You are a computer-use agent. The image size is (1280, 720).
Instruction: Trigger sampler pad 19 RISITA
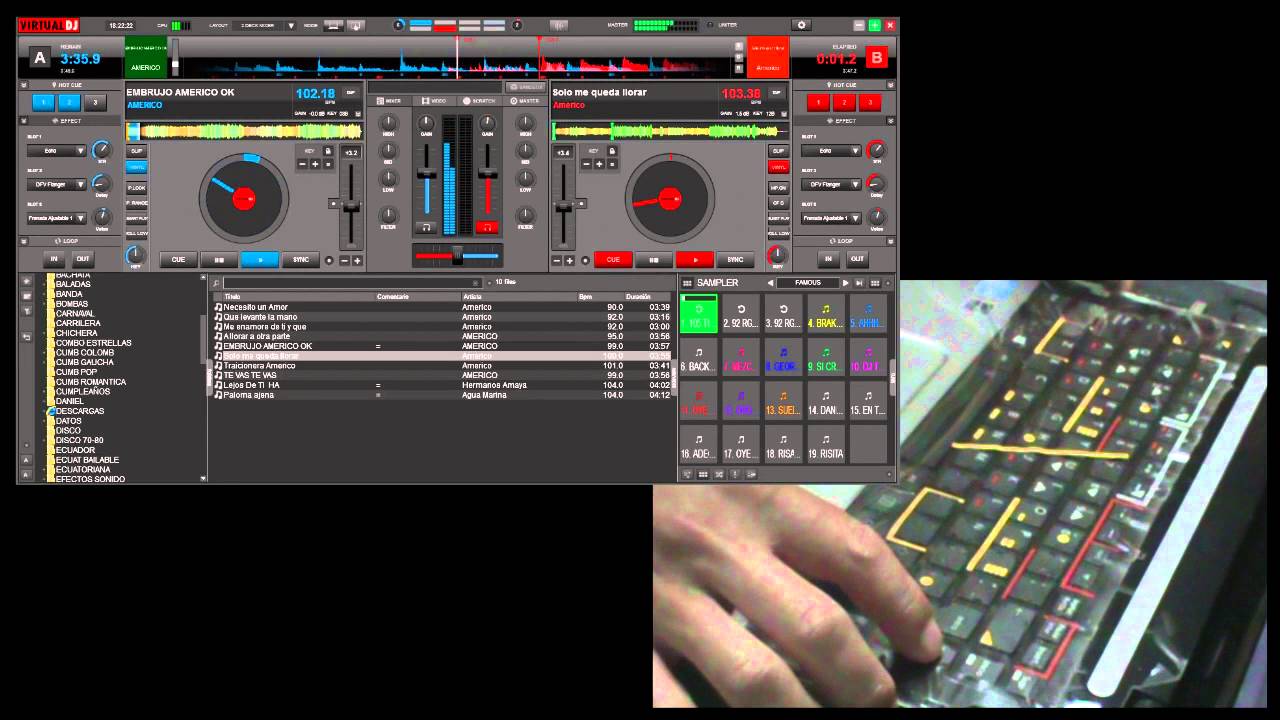826,443
